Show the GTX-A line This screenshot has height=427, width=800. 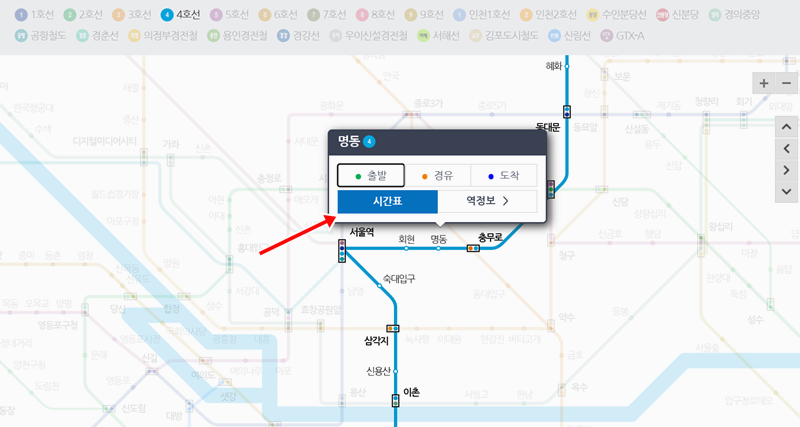[622, 36]
